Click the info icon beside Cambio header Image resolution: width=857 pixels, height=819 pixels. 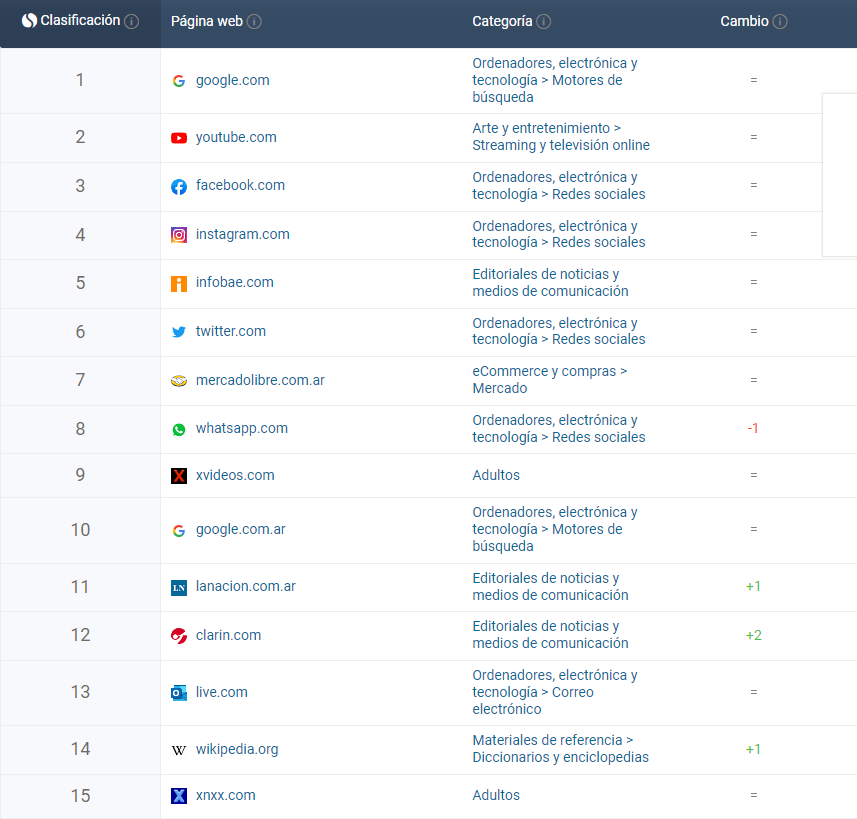(780, 22)
